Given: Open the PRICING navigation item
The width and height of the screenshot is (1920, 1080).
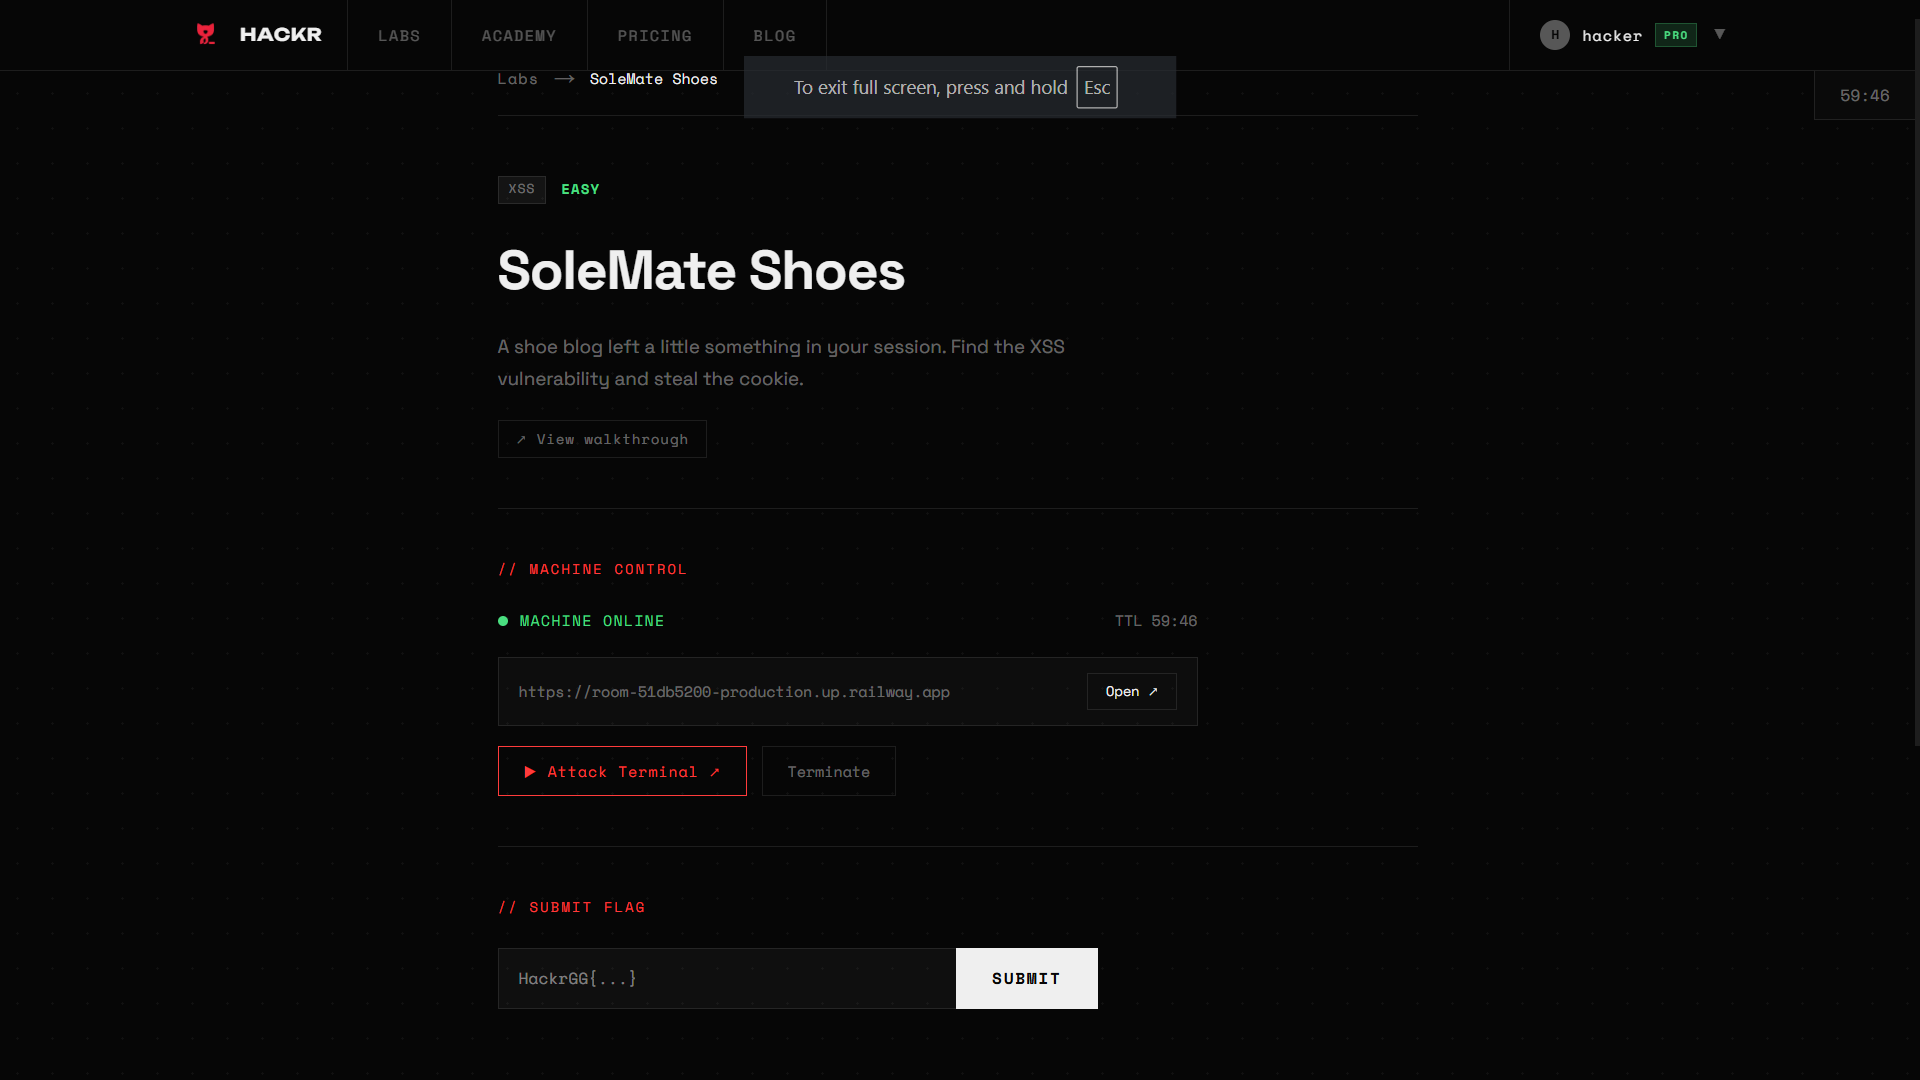Looking at the screenshot, I should coord(654,36).
